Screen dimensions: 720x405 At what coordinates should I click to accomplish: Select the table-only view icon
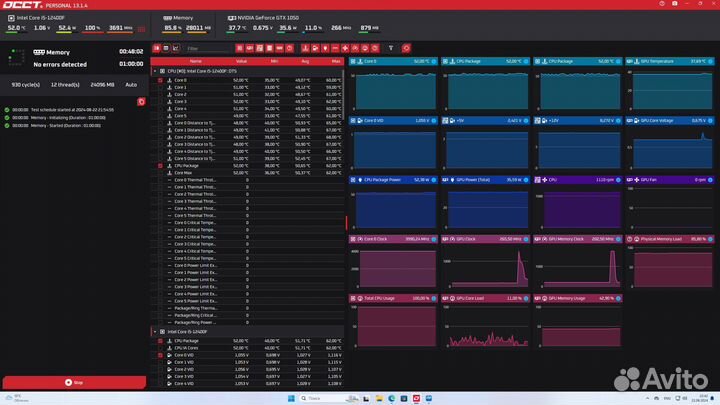(x=166, y=48)
